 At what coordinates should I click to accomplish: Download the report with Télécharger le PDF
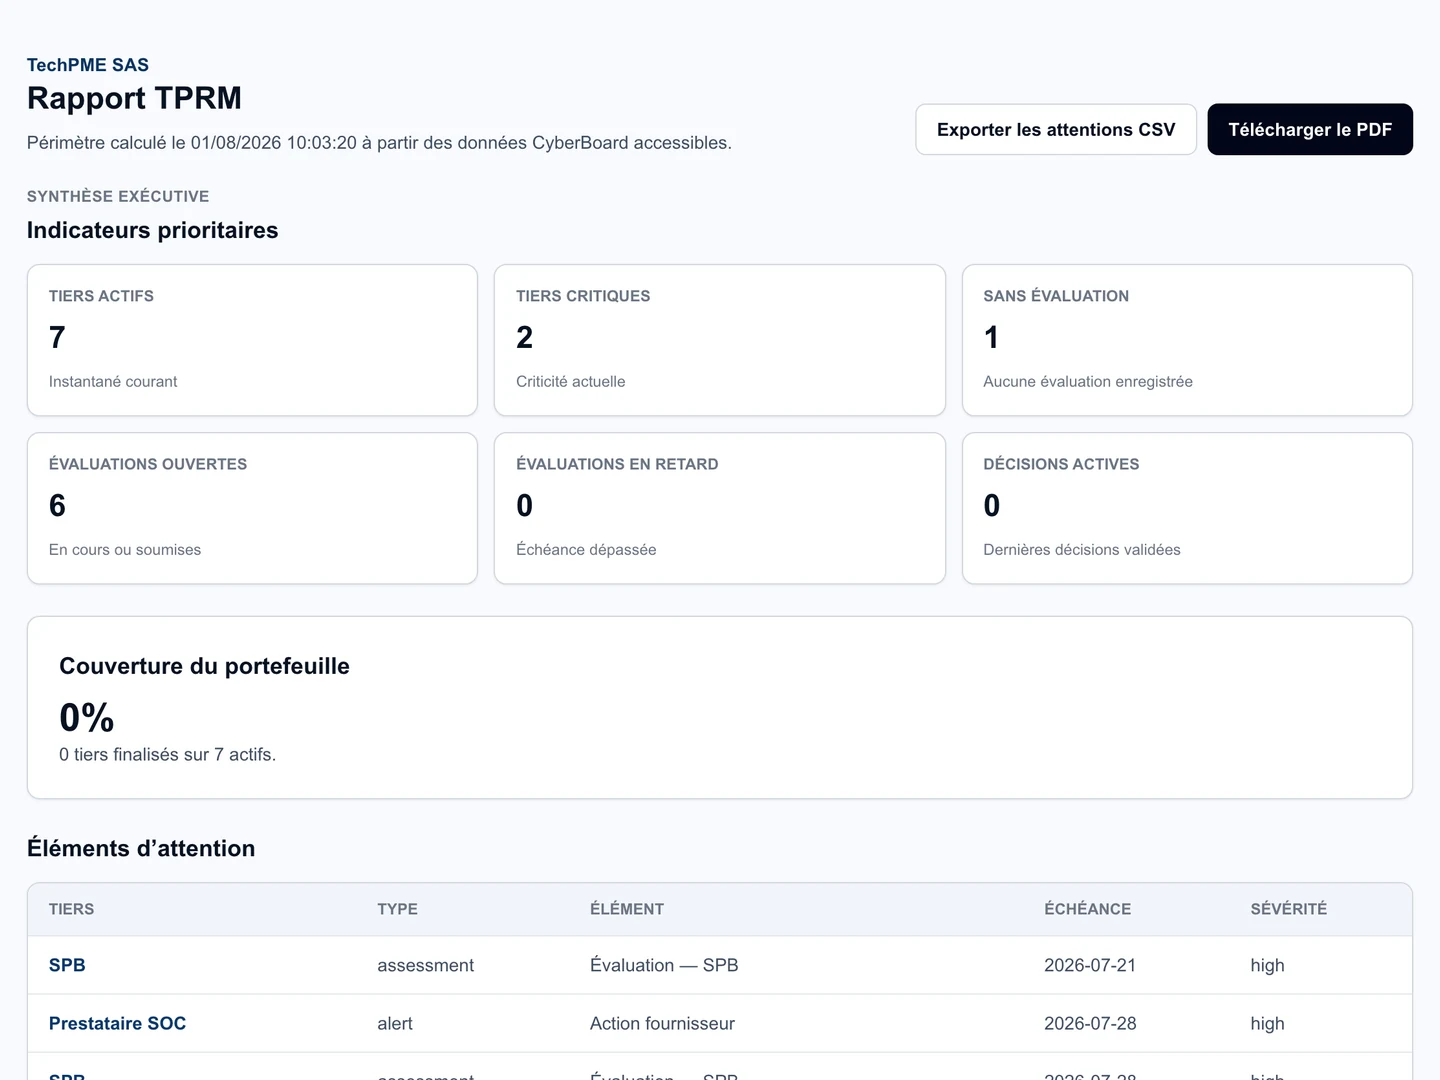tap(1310, 130)
